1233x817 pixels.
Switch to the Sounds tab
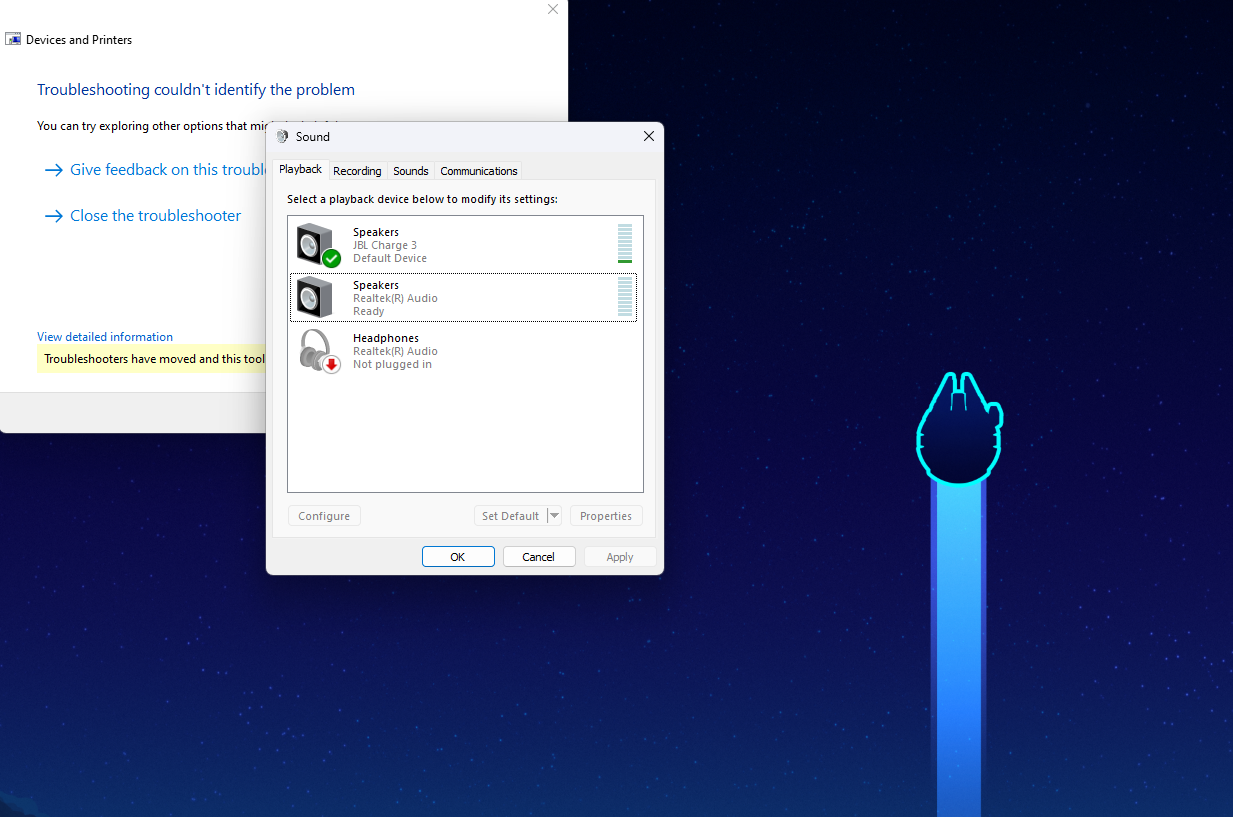tap(410, 171)
